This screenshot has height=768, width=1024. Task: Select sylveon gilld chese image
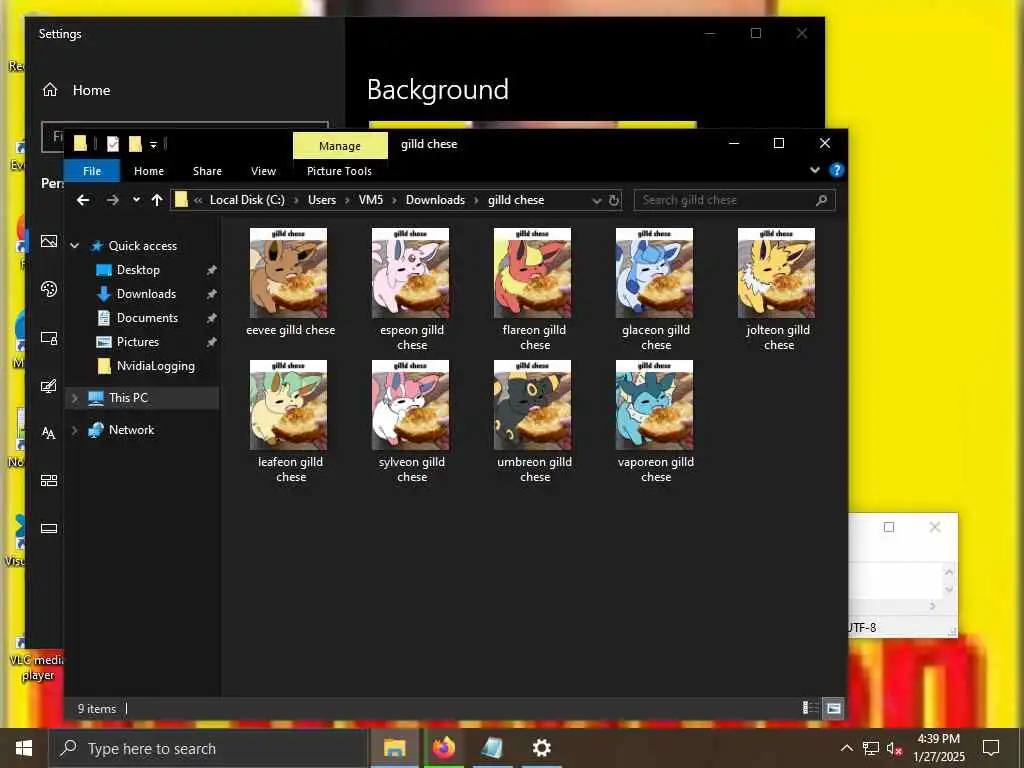click(x=411, y=421)
